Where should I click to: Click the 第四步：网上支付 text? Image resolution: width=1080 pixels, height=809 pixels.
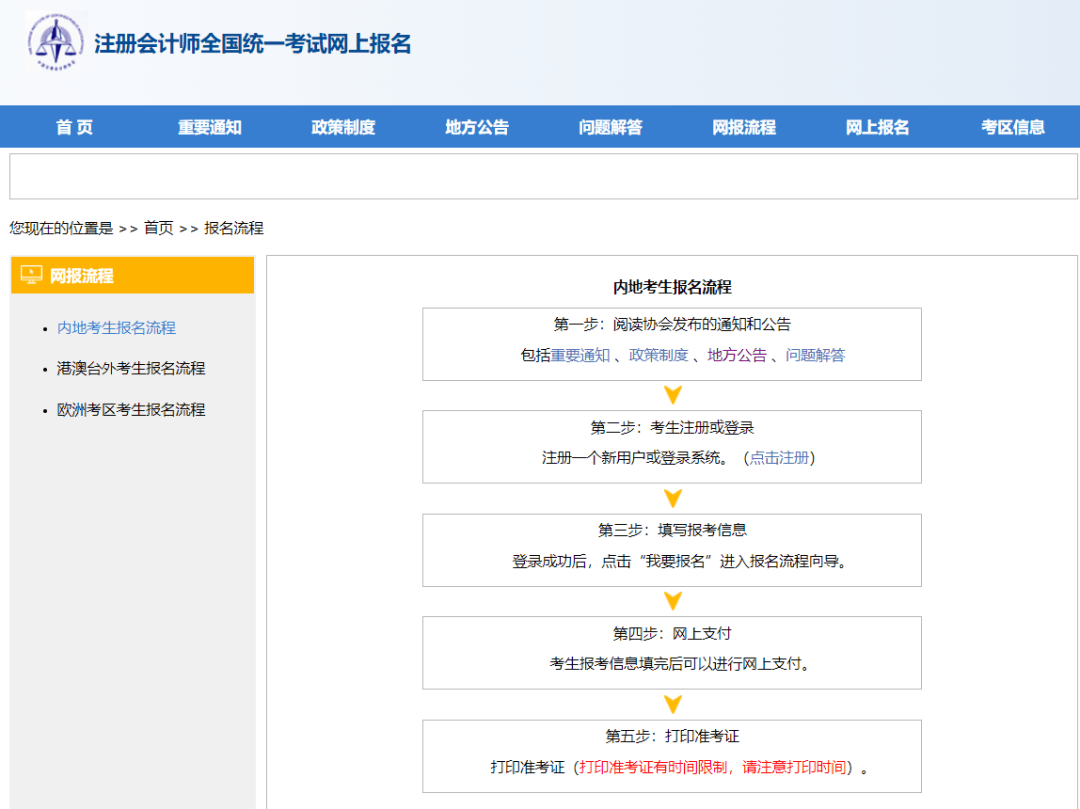click(672, 633)
